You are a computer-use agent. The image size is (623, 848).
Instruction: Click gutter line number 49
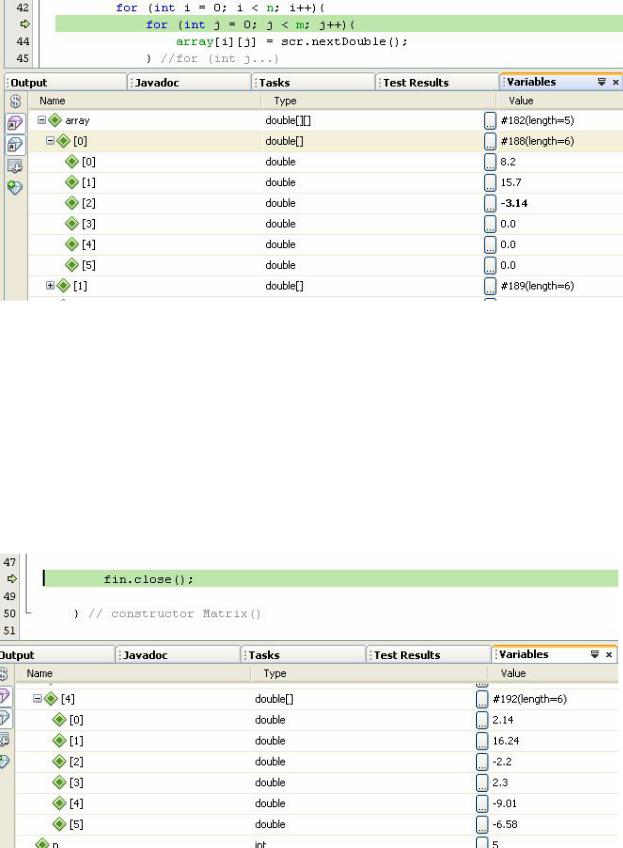pyautogui.click(x=10, y=596)
